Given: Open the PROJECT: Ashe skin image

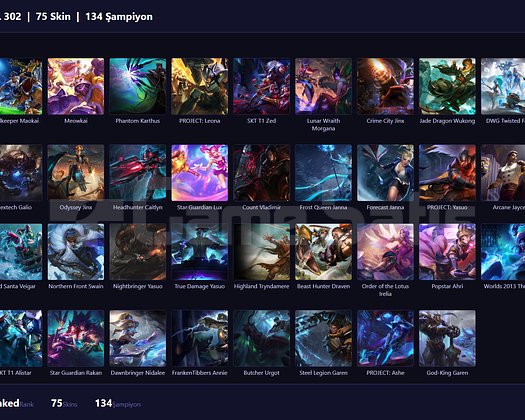Looking at the screenshot, I should tap(385, 338).
